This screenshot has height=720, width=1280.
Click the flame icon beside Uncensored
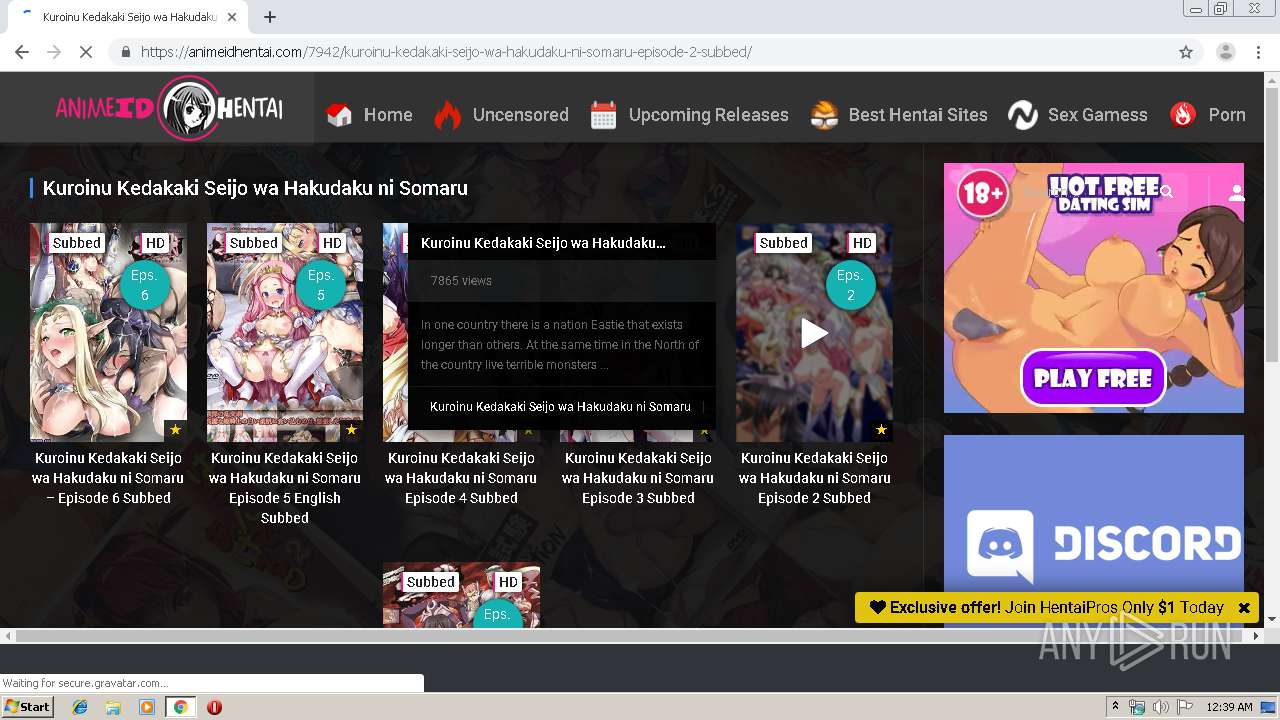click(447, 115)
